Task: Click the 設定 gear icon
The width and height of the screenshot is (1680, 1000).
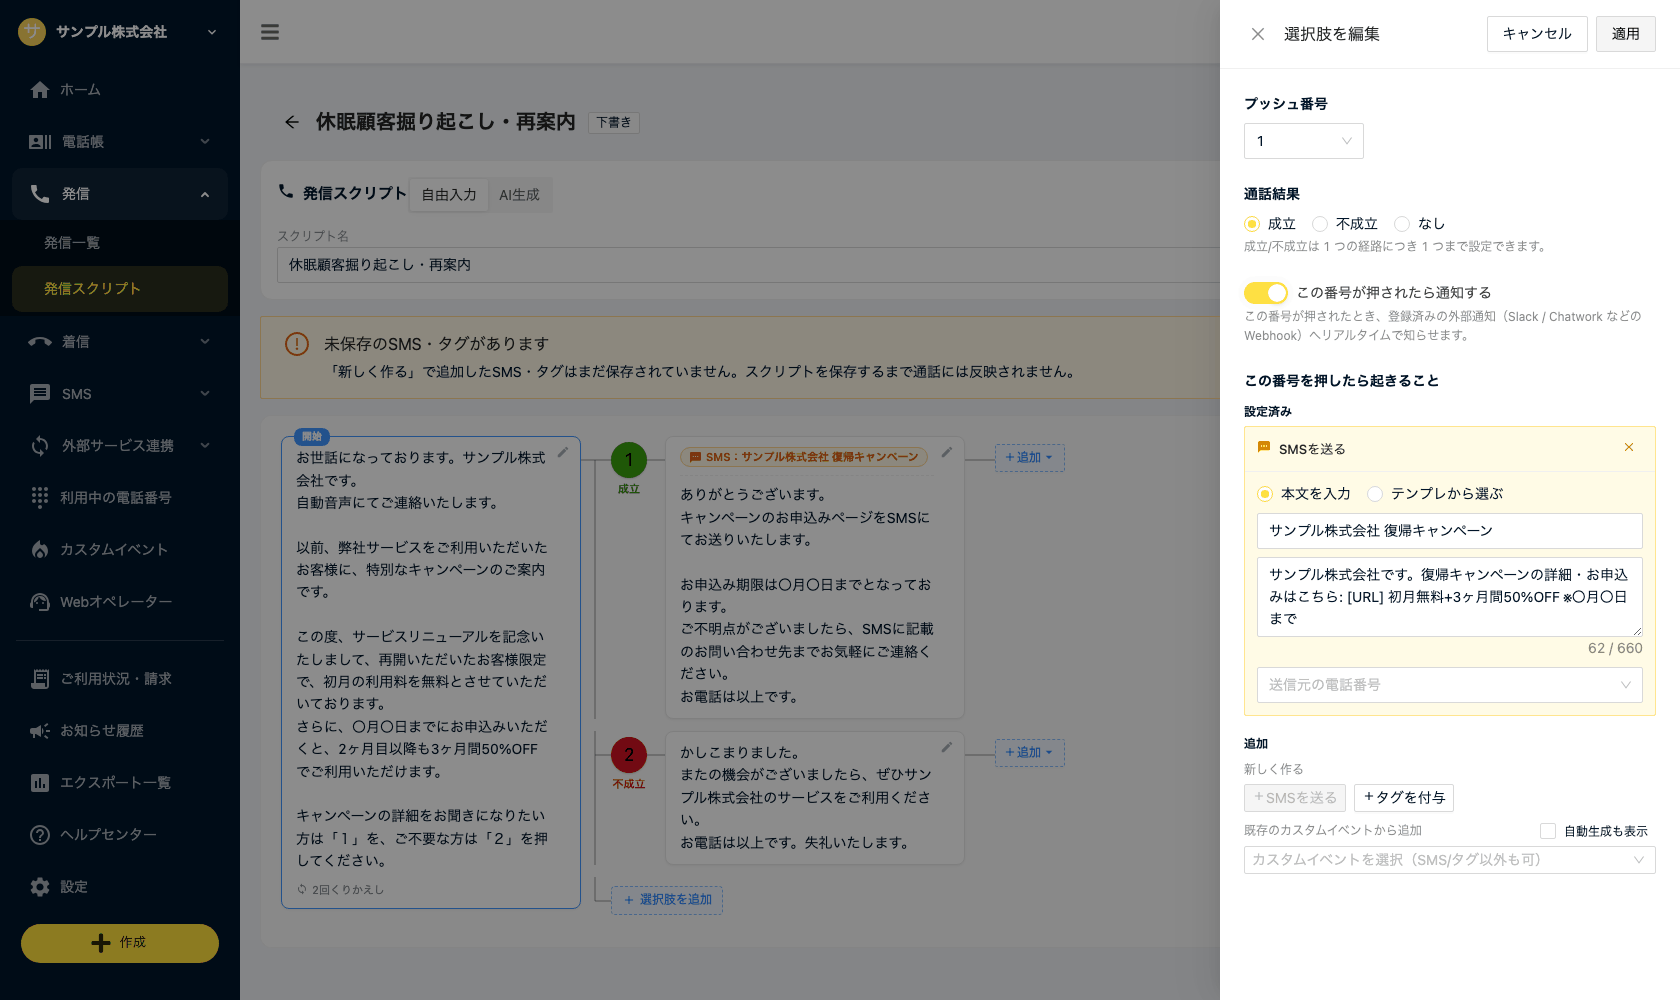Action: 40,887
